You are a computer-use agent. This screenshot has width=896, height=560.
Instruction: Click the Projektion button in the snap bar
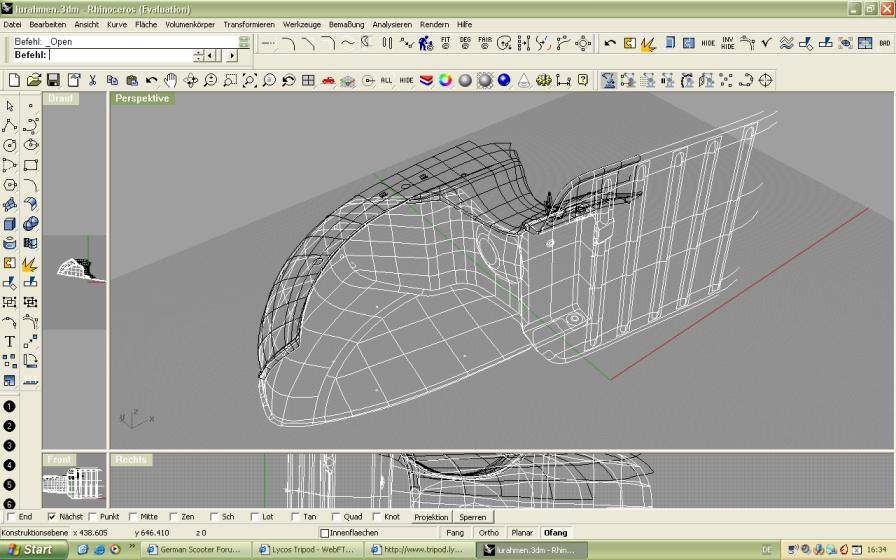pyautogui.click(x=431, y=517)
